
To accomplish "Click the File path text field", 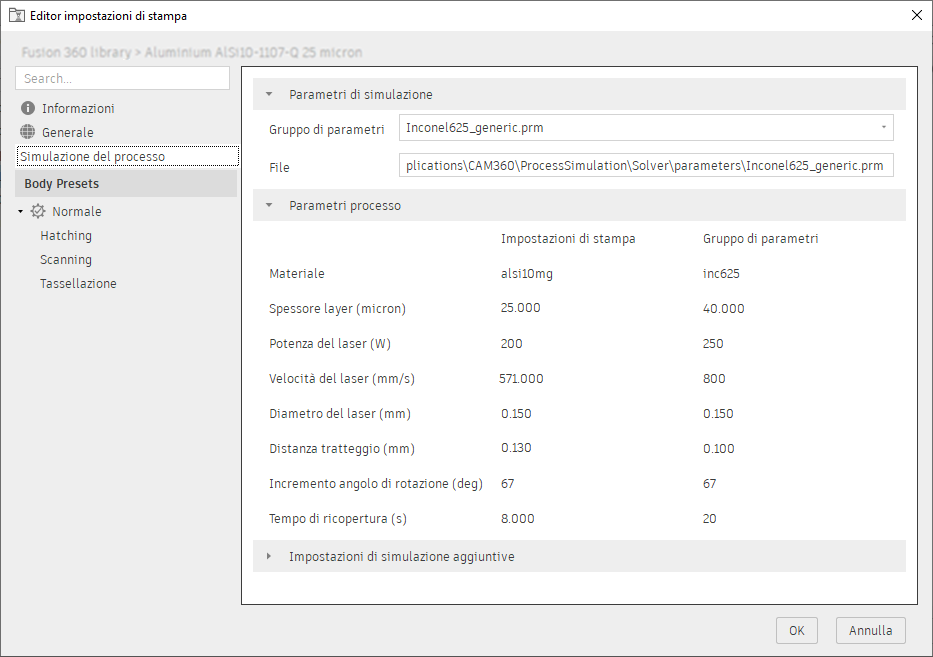I will [x=645, y=166].
